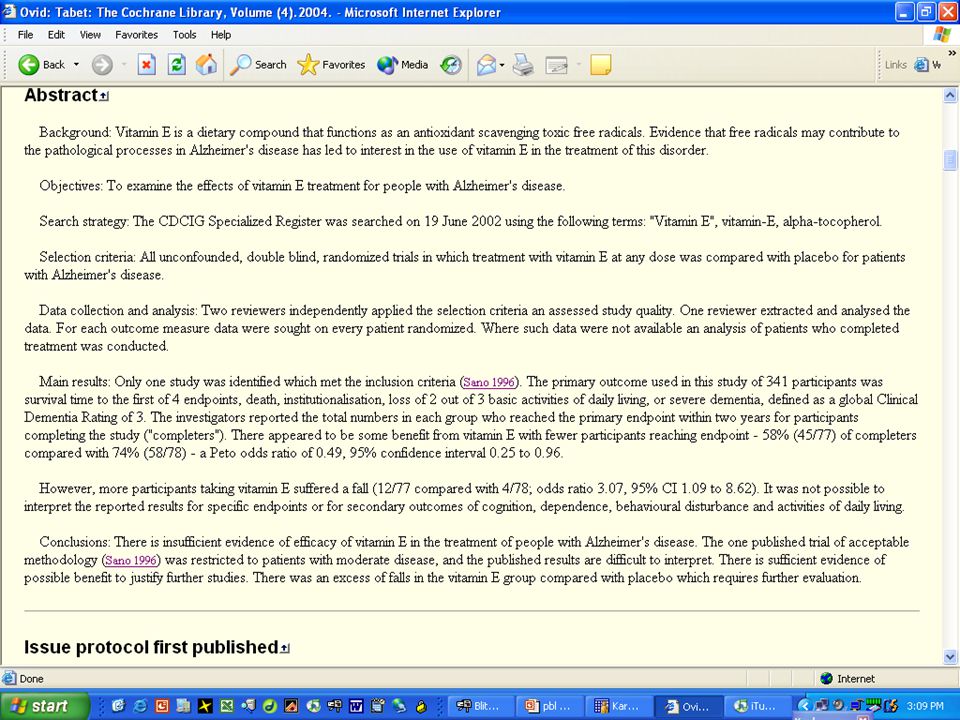The width and height of the screenshot is (960, 720).
Task: Open the Edit dropdown arrow in toolbar
Action: point(578,64)
